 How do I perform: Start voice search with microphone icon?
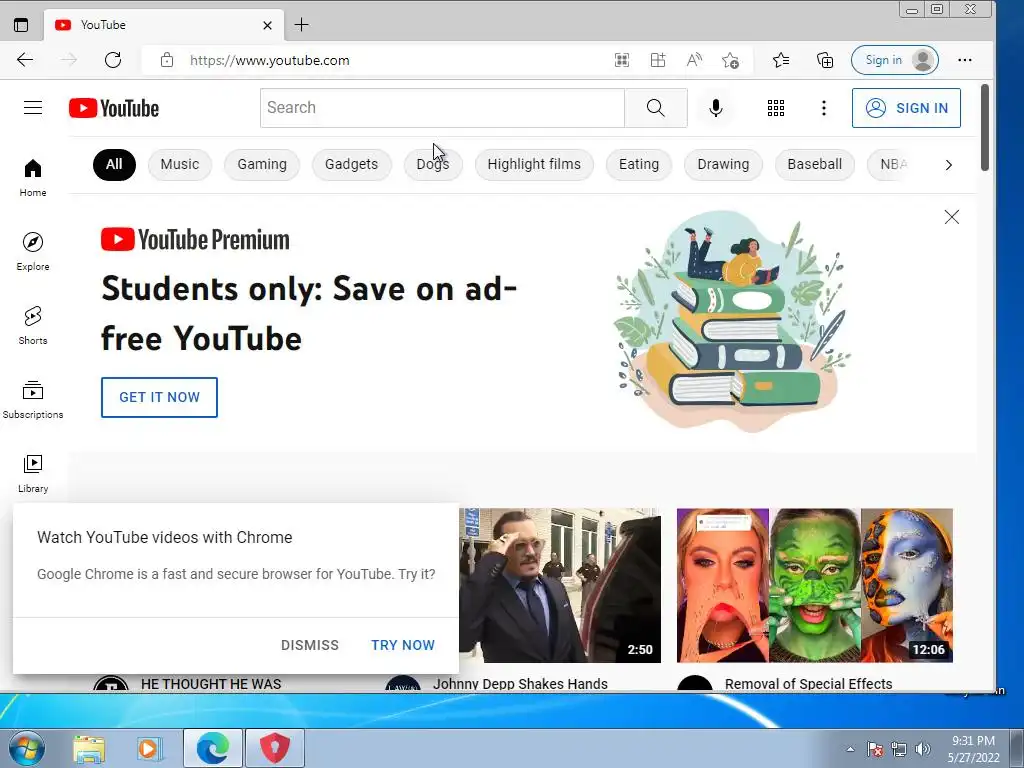716,108
